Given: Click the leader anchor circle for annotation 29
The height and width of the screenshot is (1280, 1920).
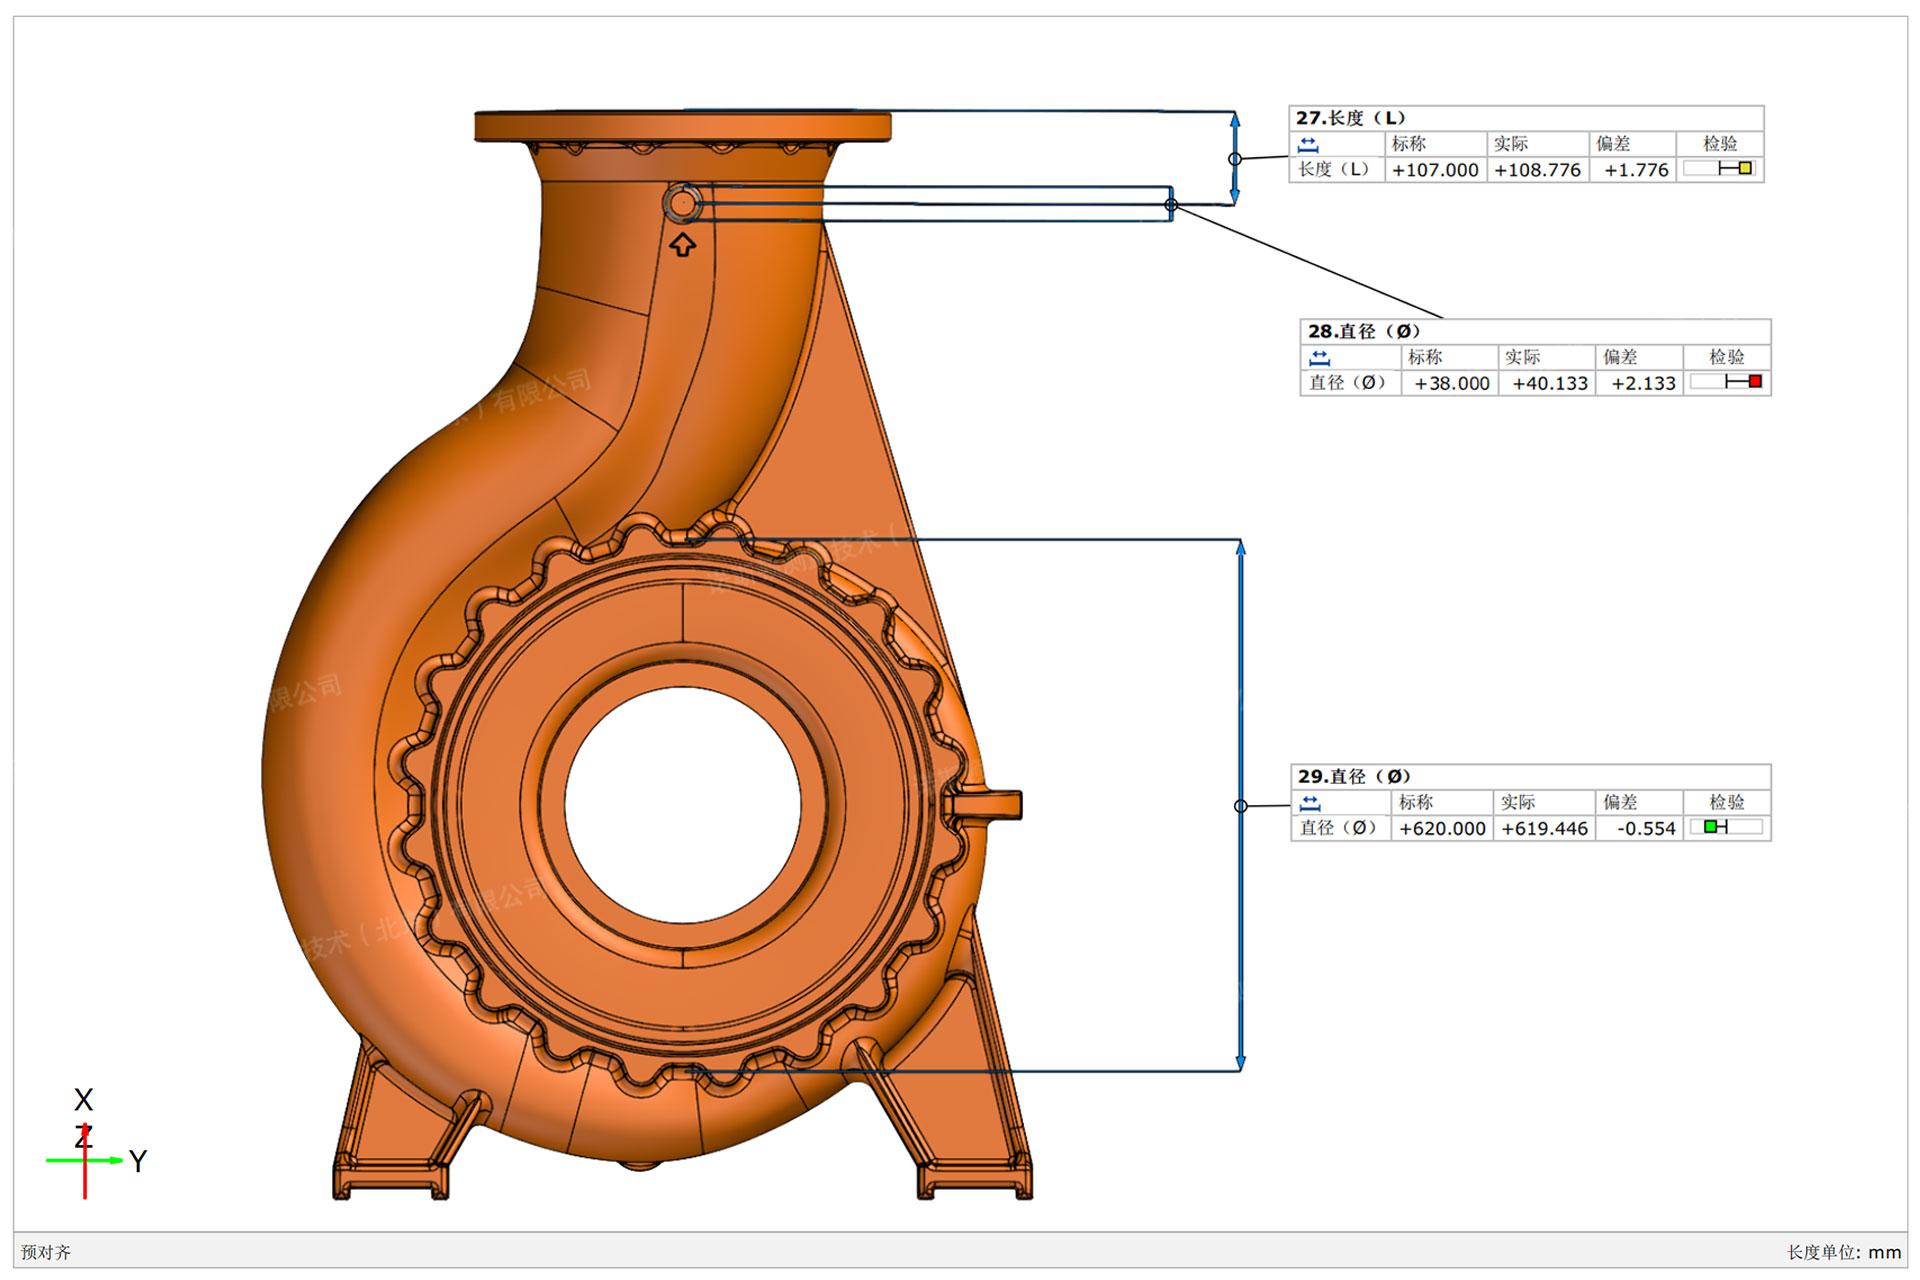Looking at the screenshot, I should tap(1241, 806).
